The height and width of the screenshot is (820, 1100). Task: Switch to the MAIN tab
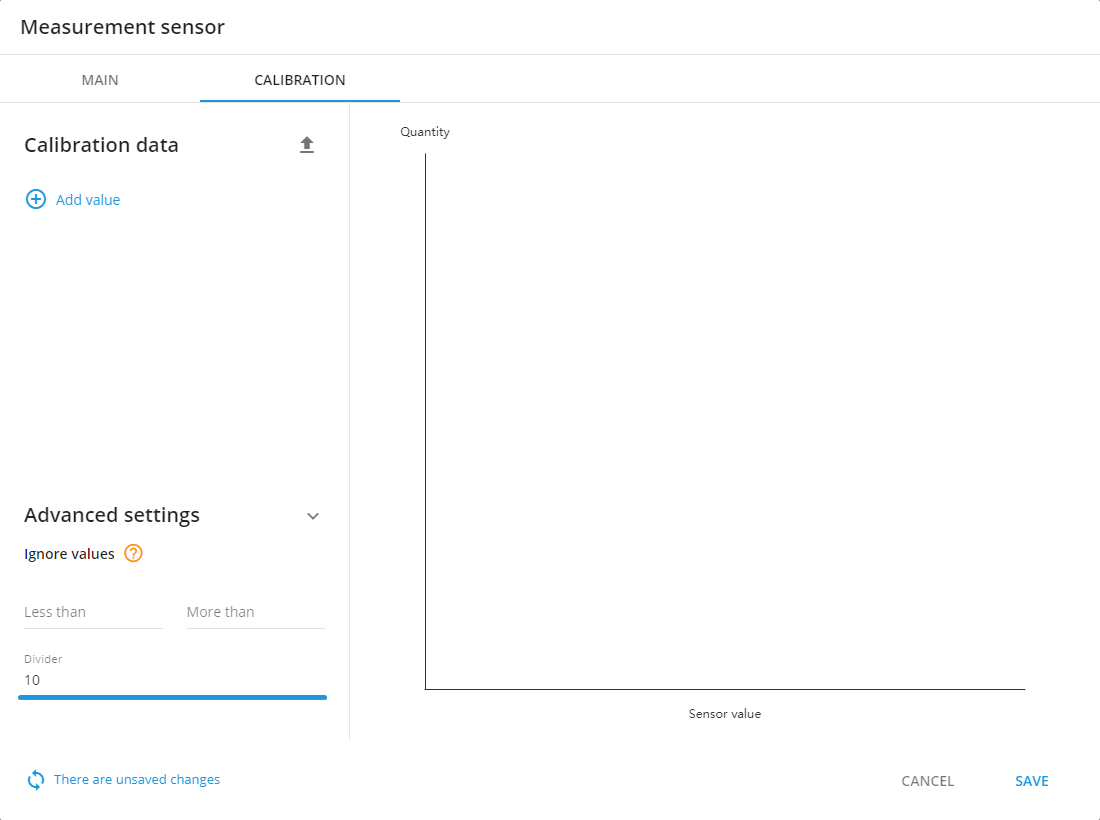click(x=100, y=80)
